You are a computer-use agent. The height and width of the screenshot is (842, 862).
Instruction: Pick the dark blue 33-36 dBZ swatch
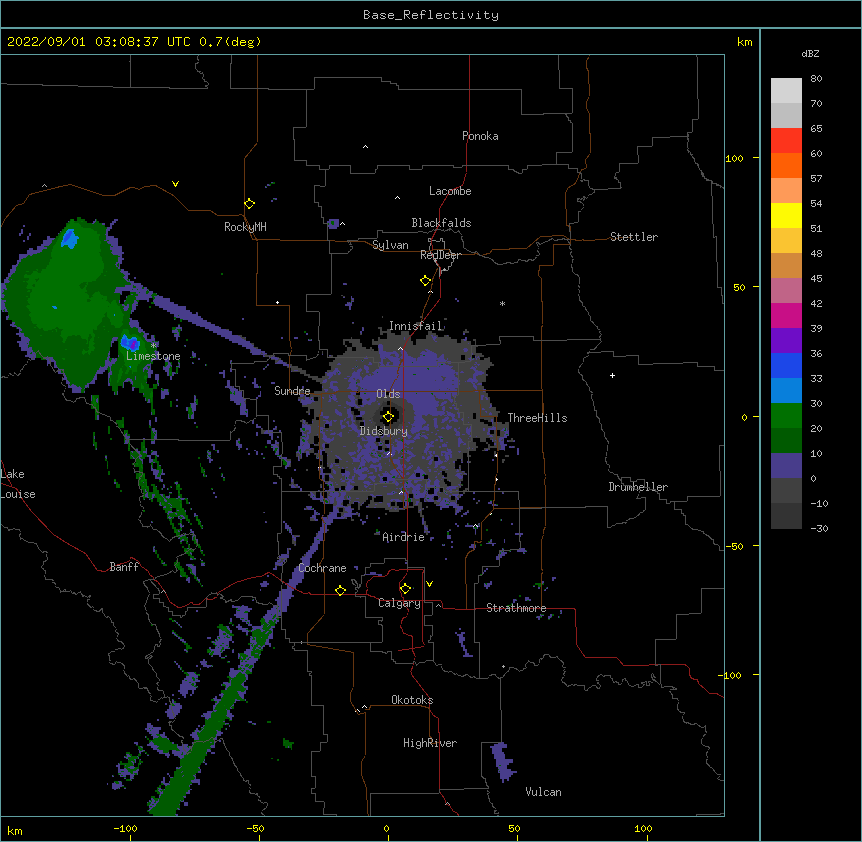click(x=786, y=365)
